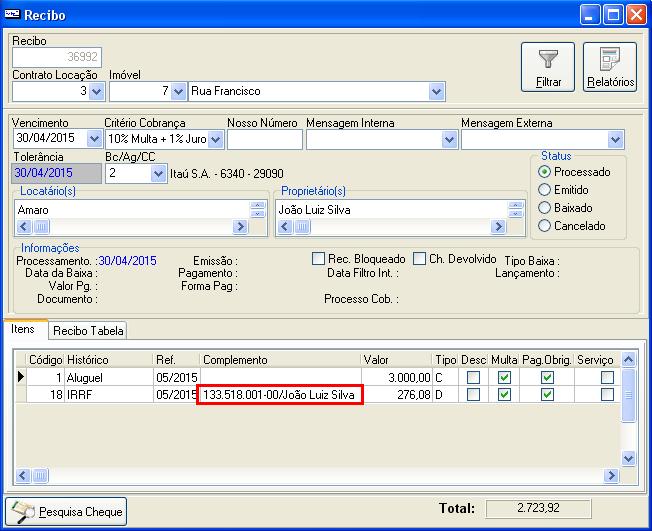Choose the Cancelado status radio button
652x531 pixels.
click(544, 226)
